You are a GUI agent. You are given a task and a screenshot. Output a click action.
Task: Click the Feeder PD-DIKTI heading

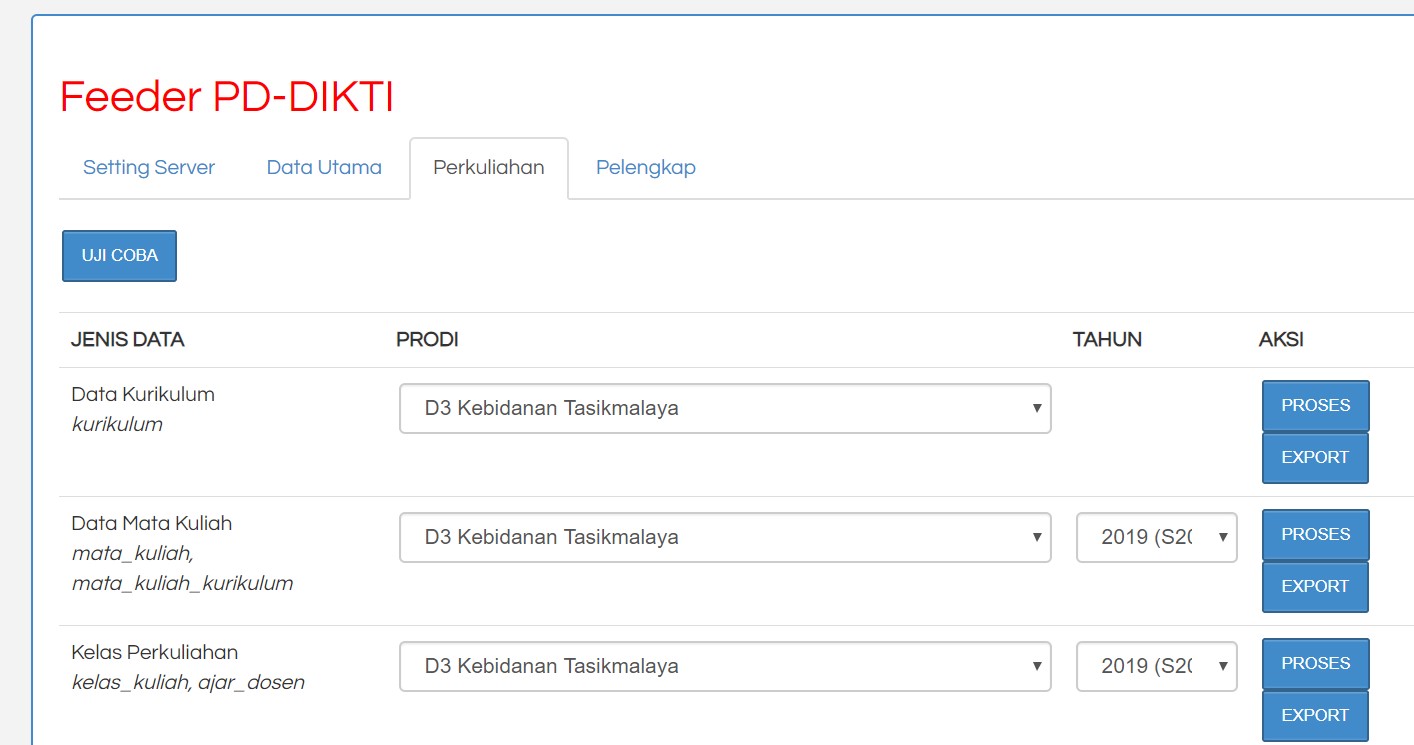click(x=227, y=97)
